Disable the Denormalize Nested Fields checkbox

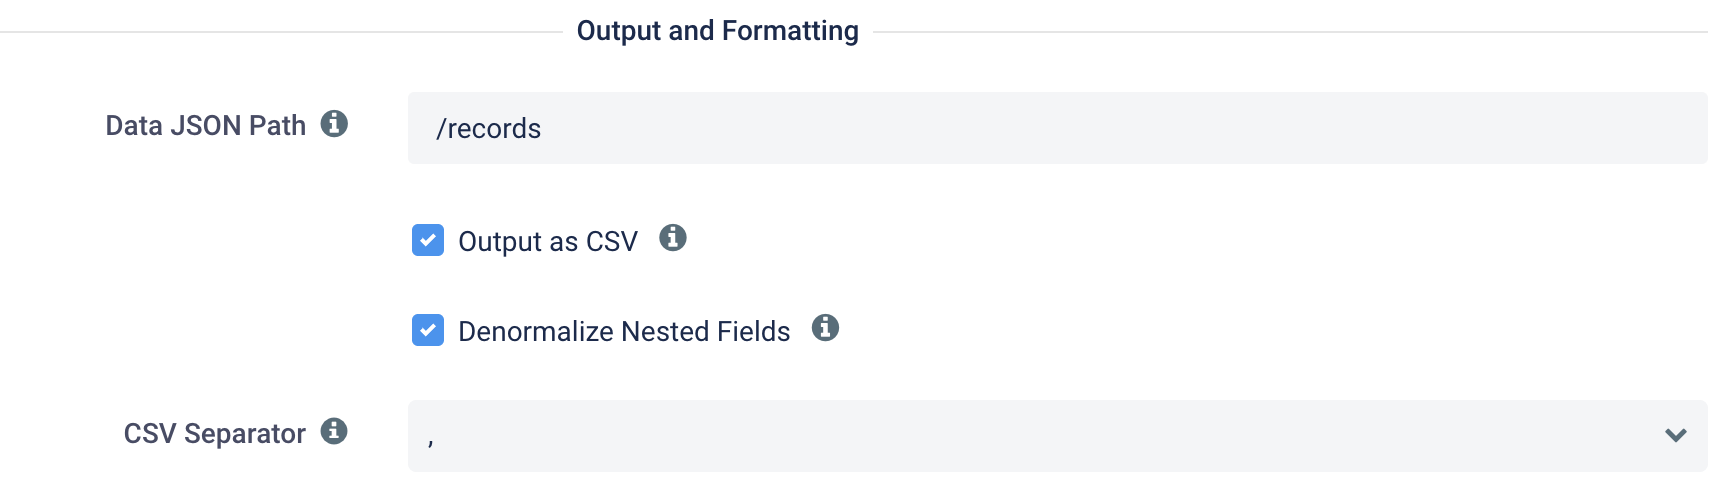tap(428, 330)
